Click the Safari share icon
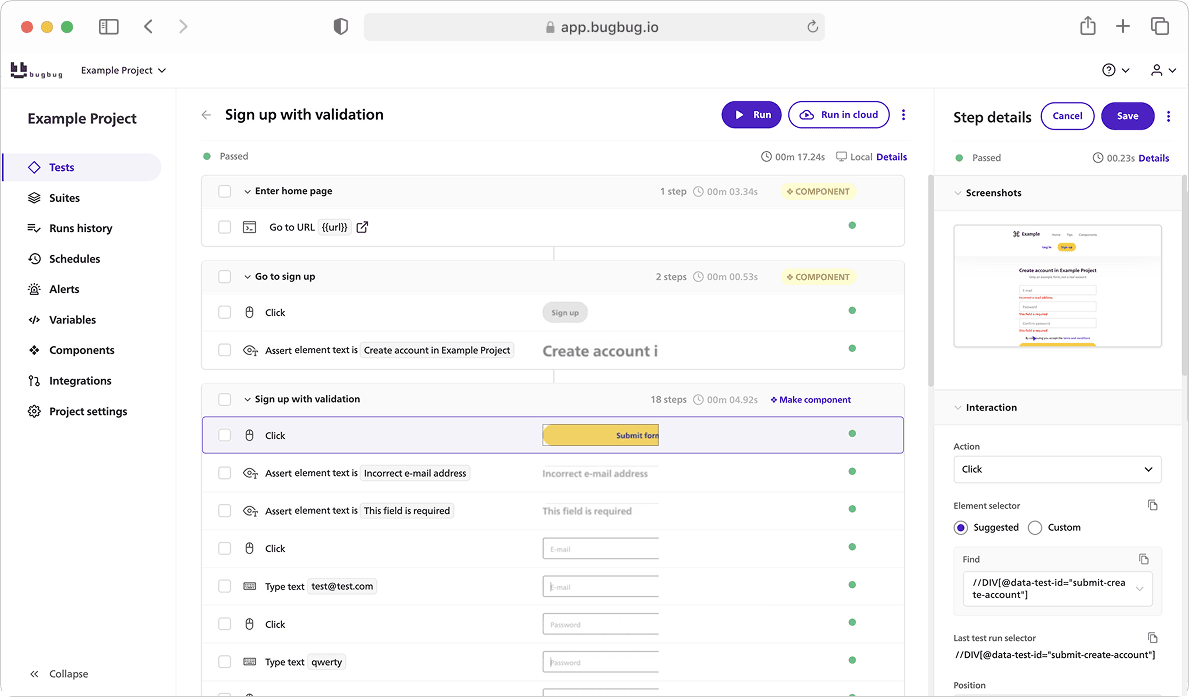Screen dimensions: 1201x697 click(1088, 27)
